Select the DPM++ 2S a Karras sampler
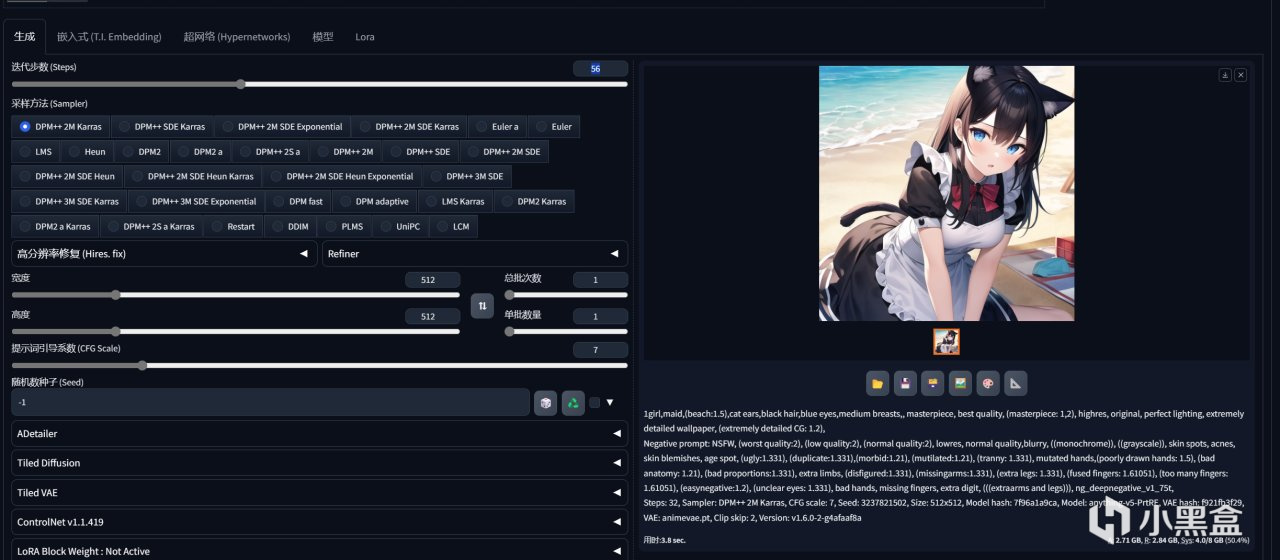The width and height of the screenshot is (1280, 560). [150, 227]
